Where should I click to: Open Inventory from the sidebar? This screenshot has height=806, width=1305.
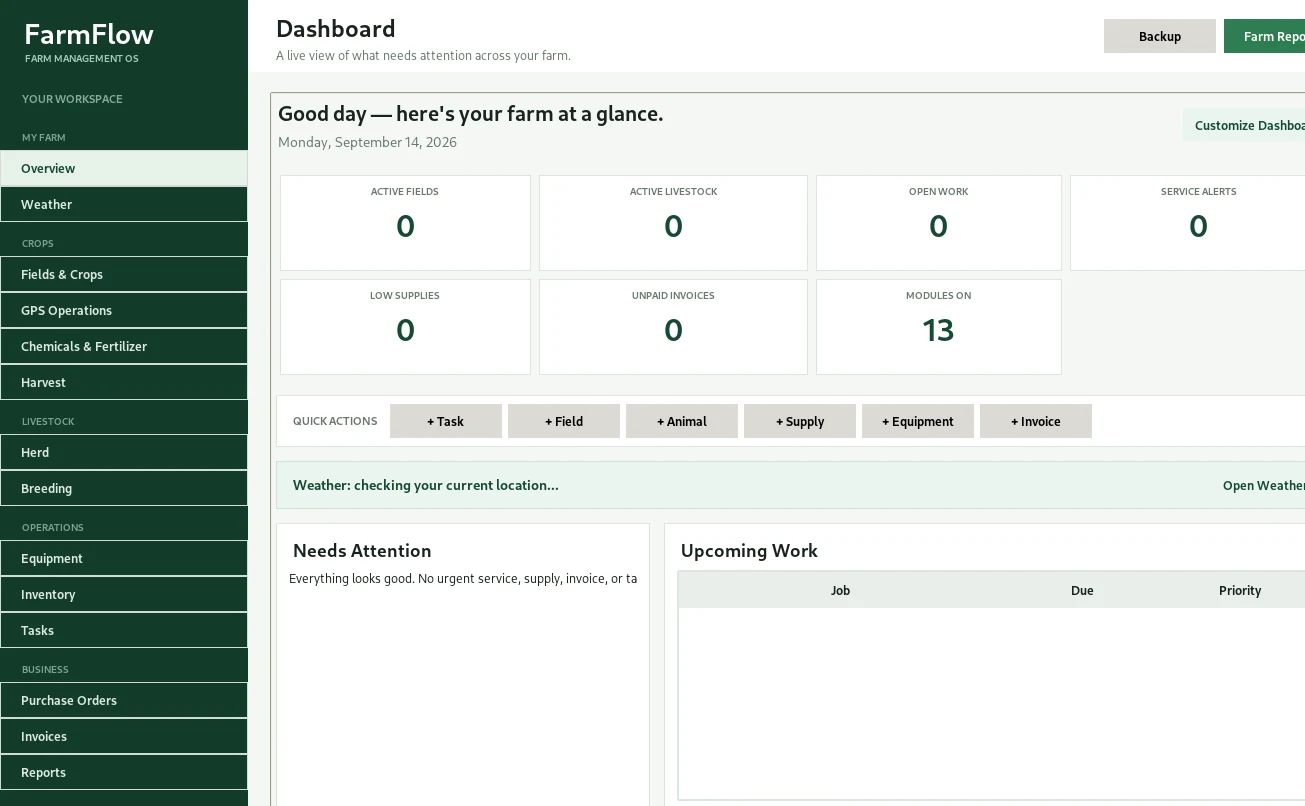[124, 594]
